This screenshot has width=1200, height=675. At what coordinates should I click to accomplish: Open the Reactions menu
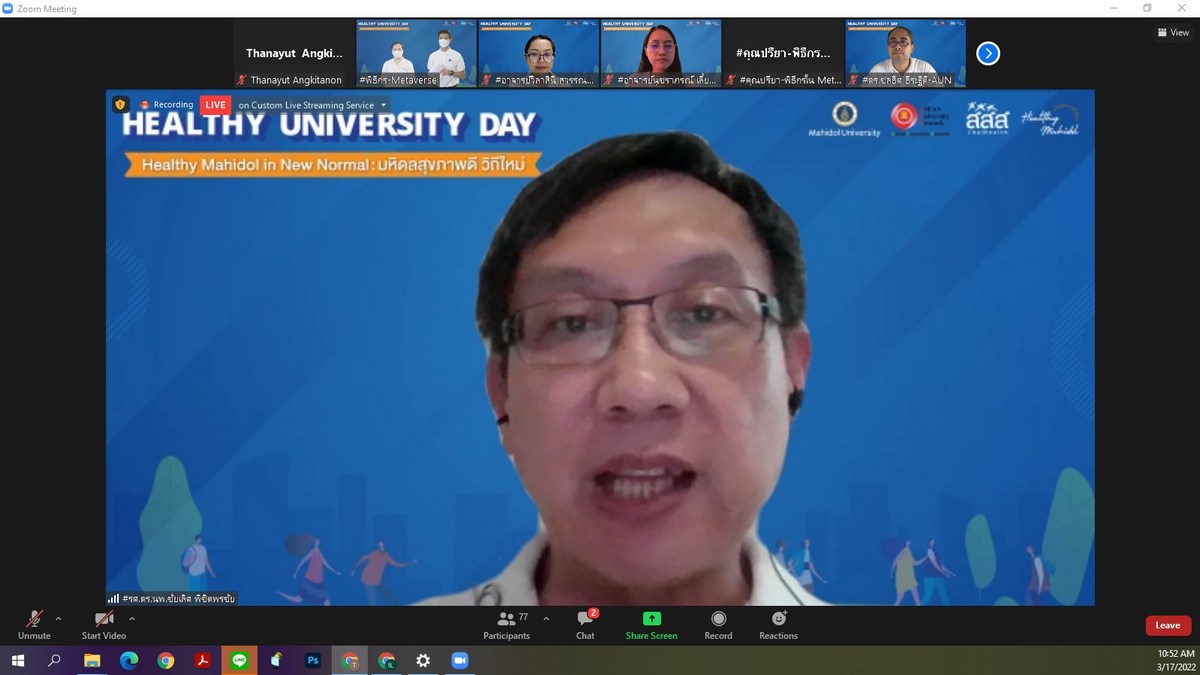point(778,625)
